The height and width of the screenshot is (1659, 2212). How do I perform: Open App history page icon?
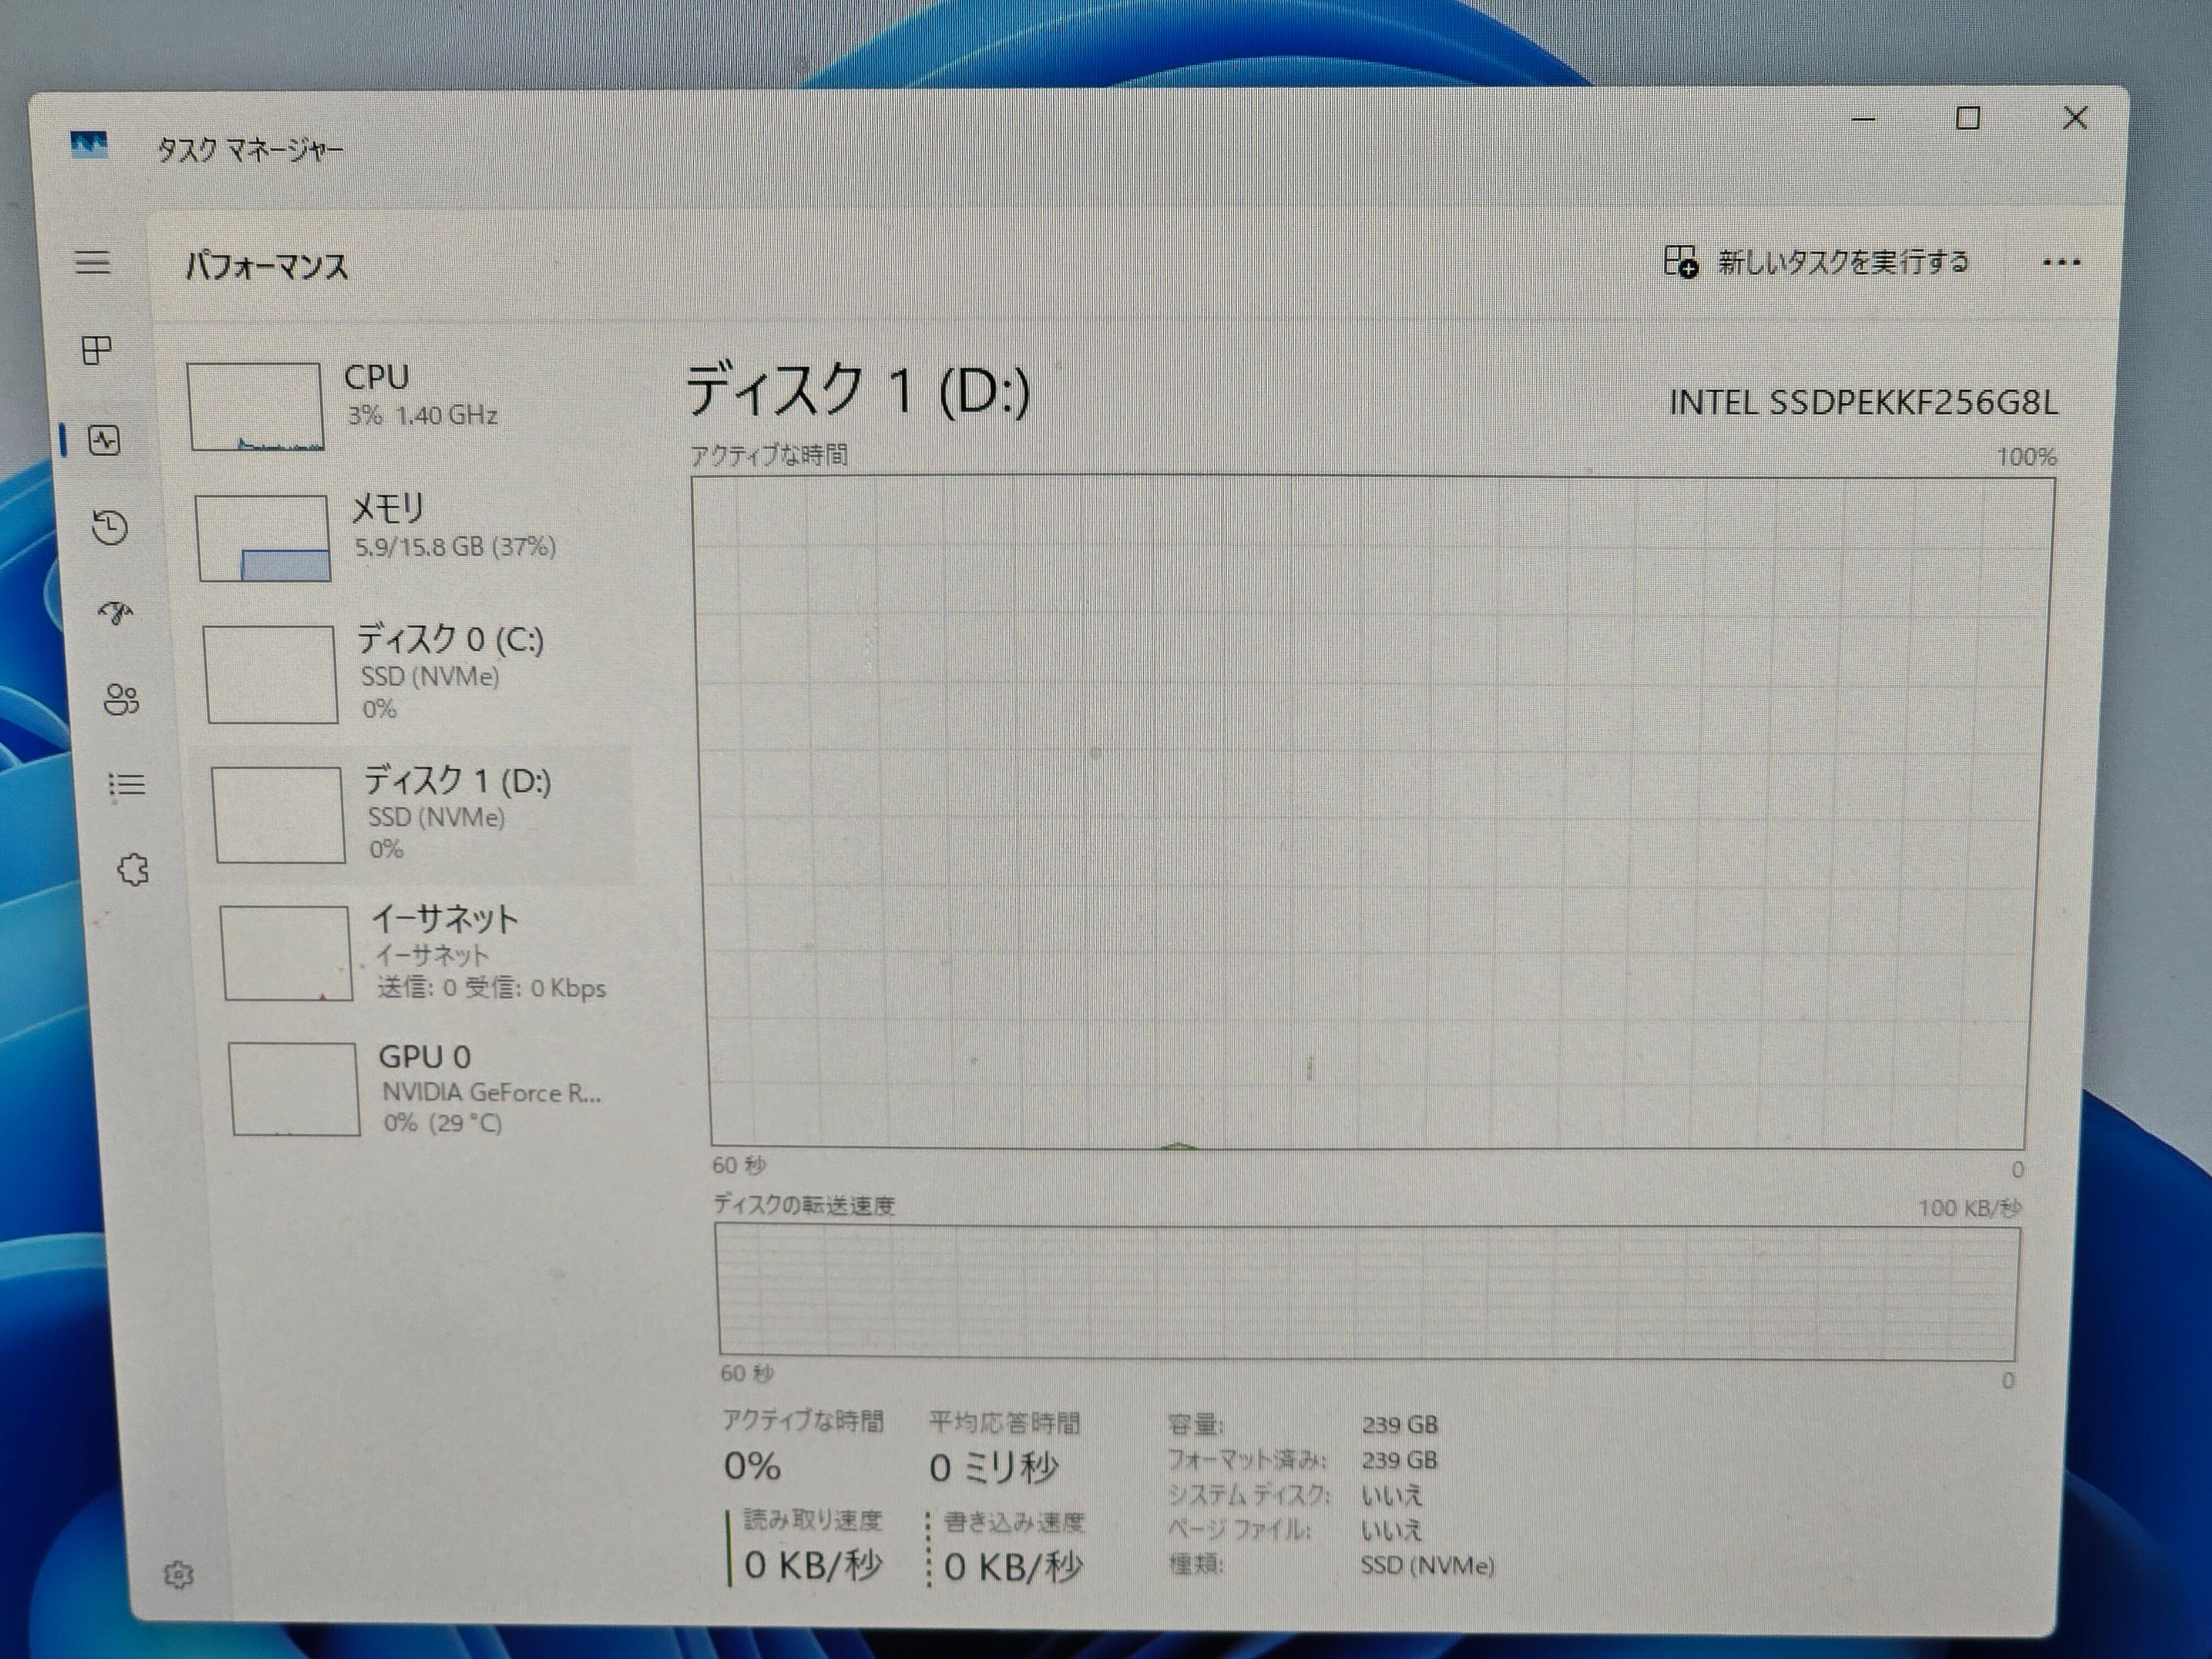coord(110,527)
